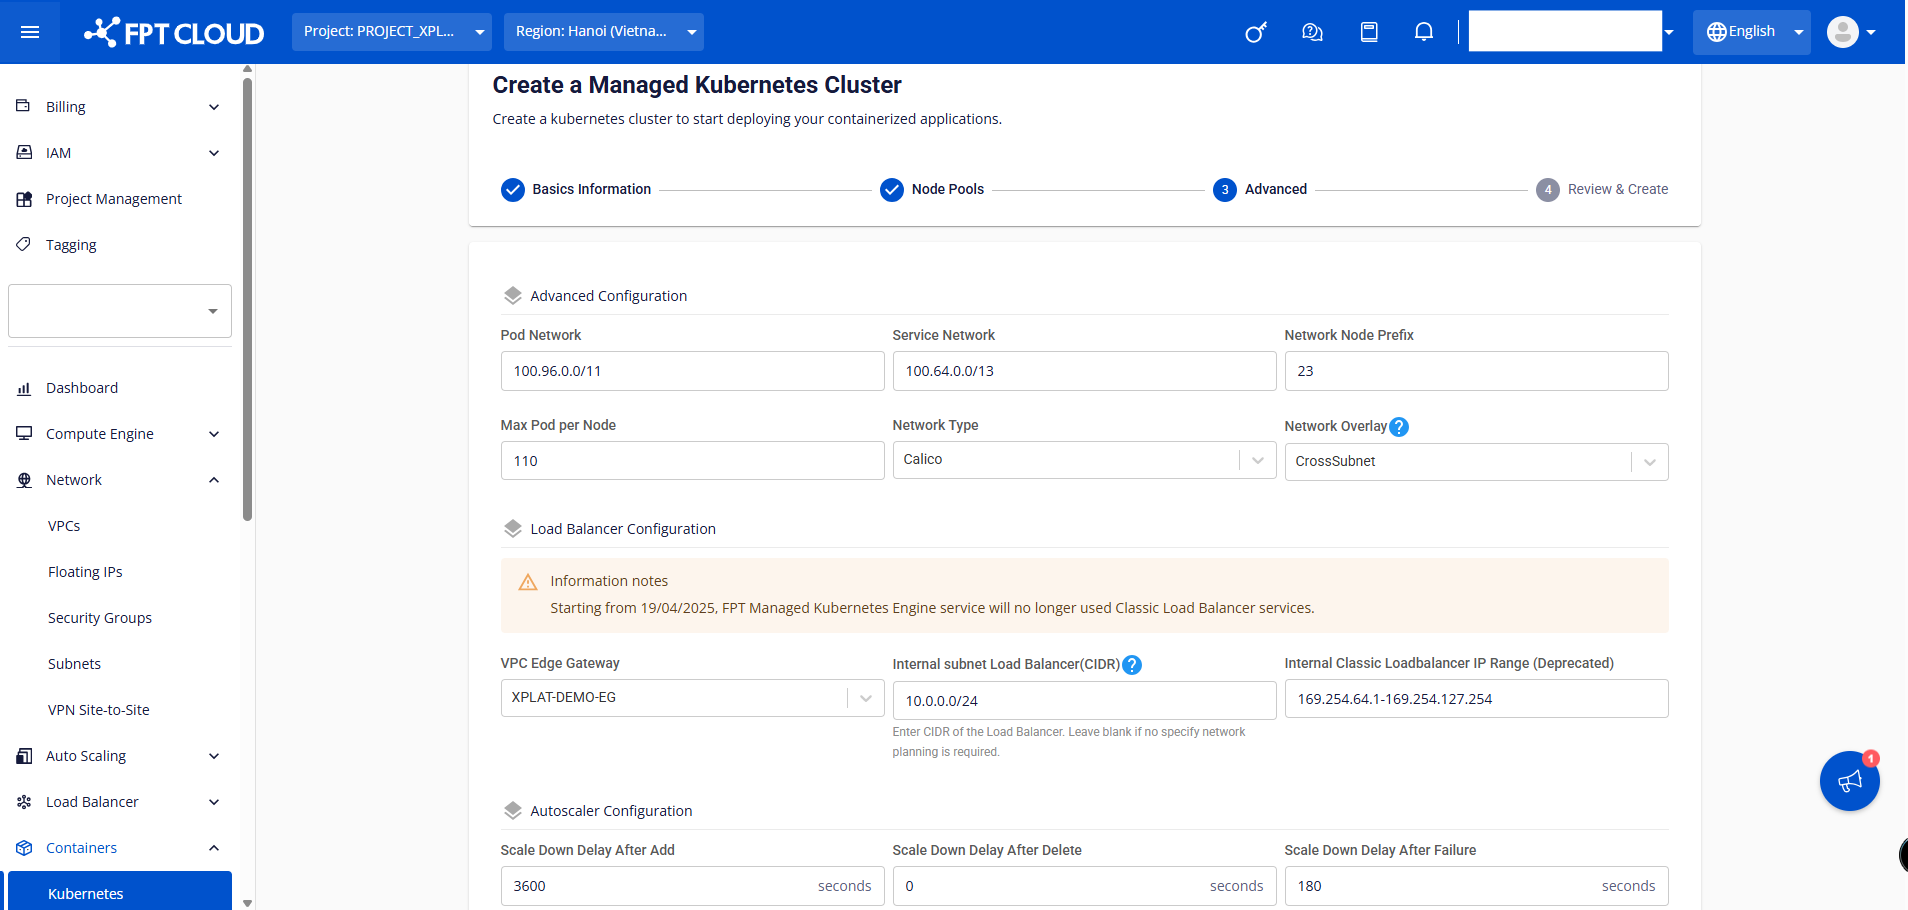Screen dimensions: 1908x910
Task: Open Floating IPs in sidebar
Action: (x=85, y=572)
